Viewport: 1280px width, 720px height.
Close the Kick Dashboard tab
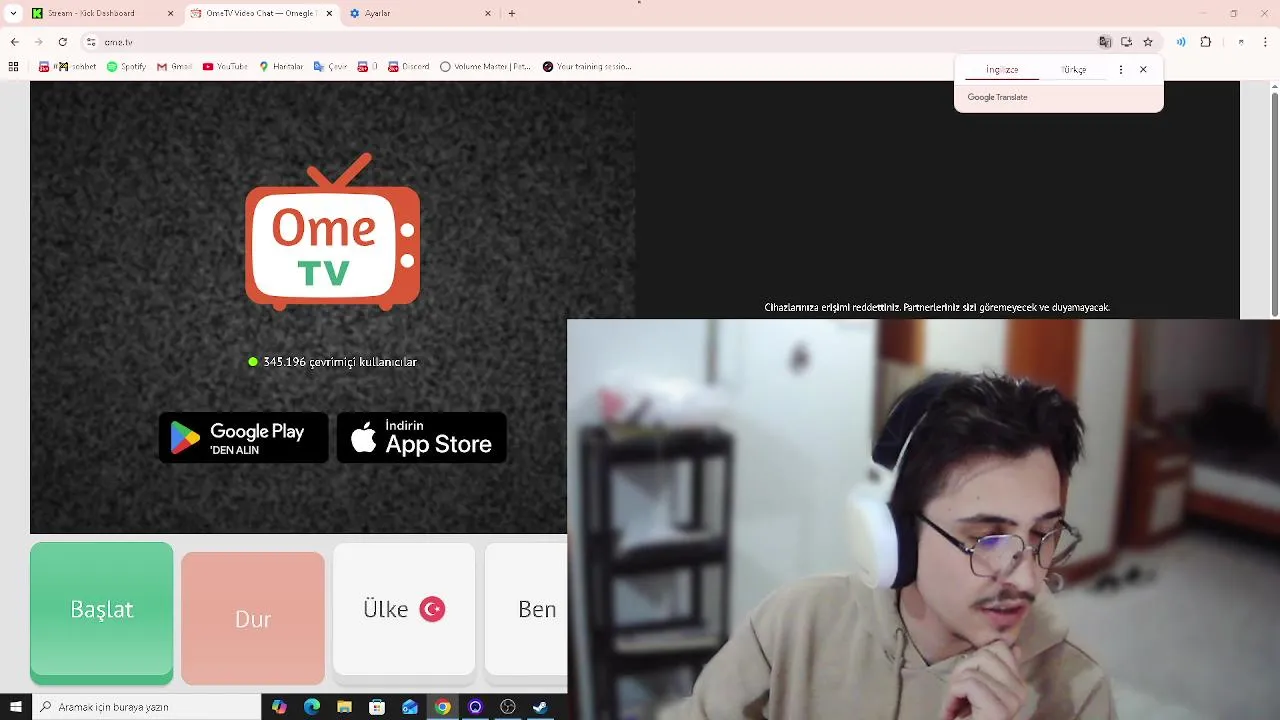[x=170, y=13]
